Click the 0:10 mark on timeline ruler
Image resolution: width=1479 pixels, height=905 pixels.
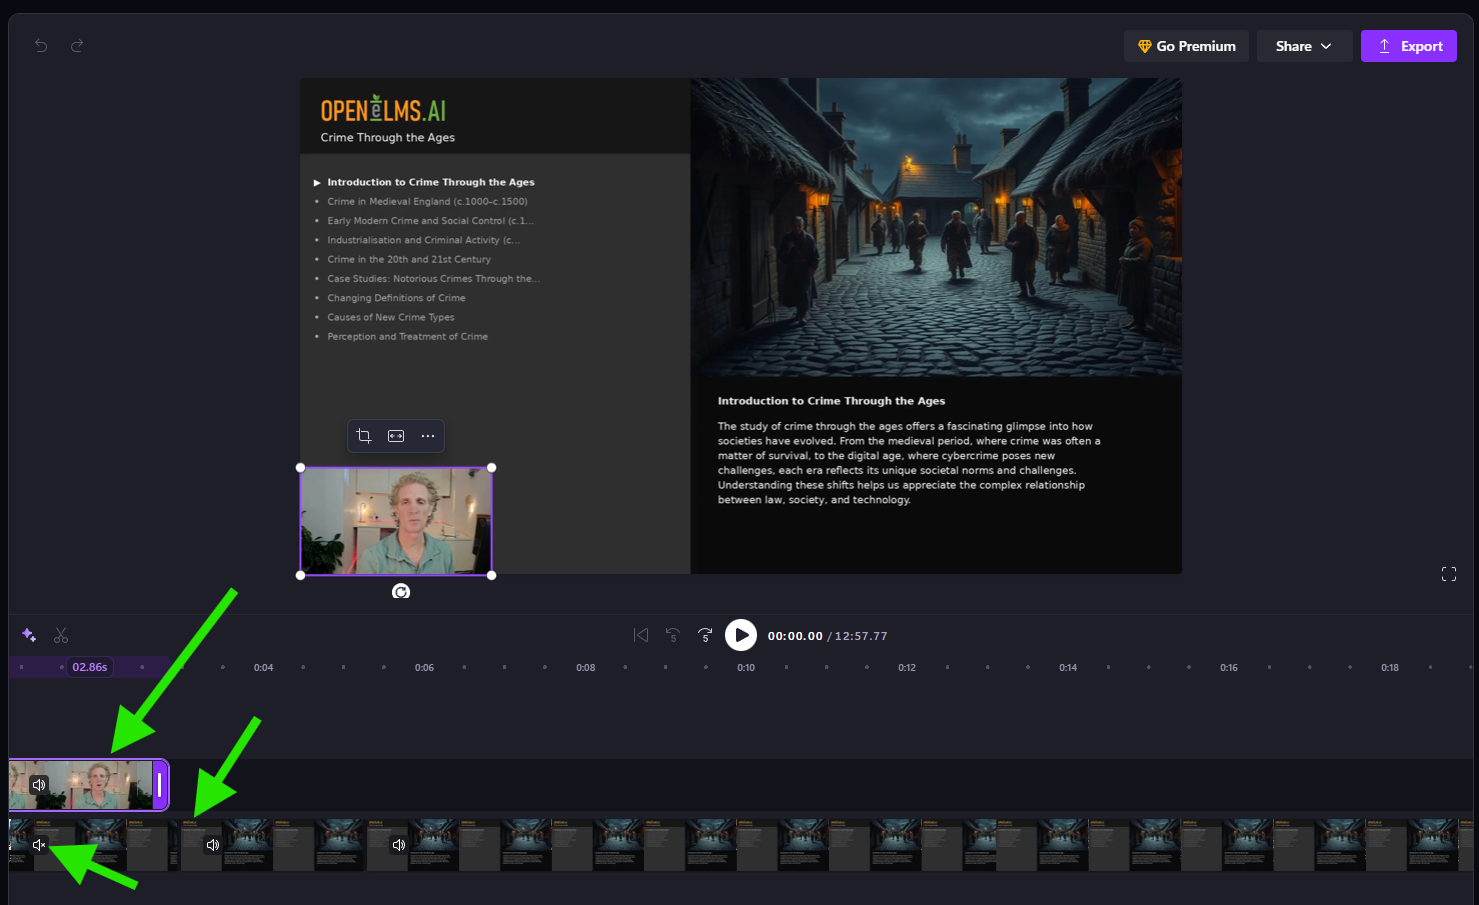746,668
